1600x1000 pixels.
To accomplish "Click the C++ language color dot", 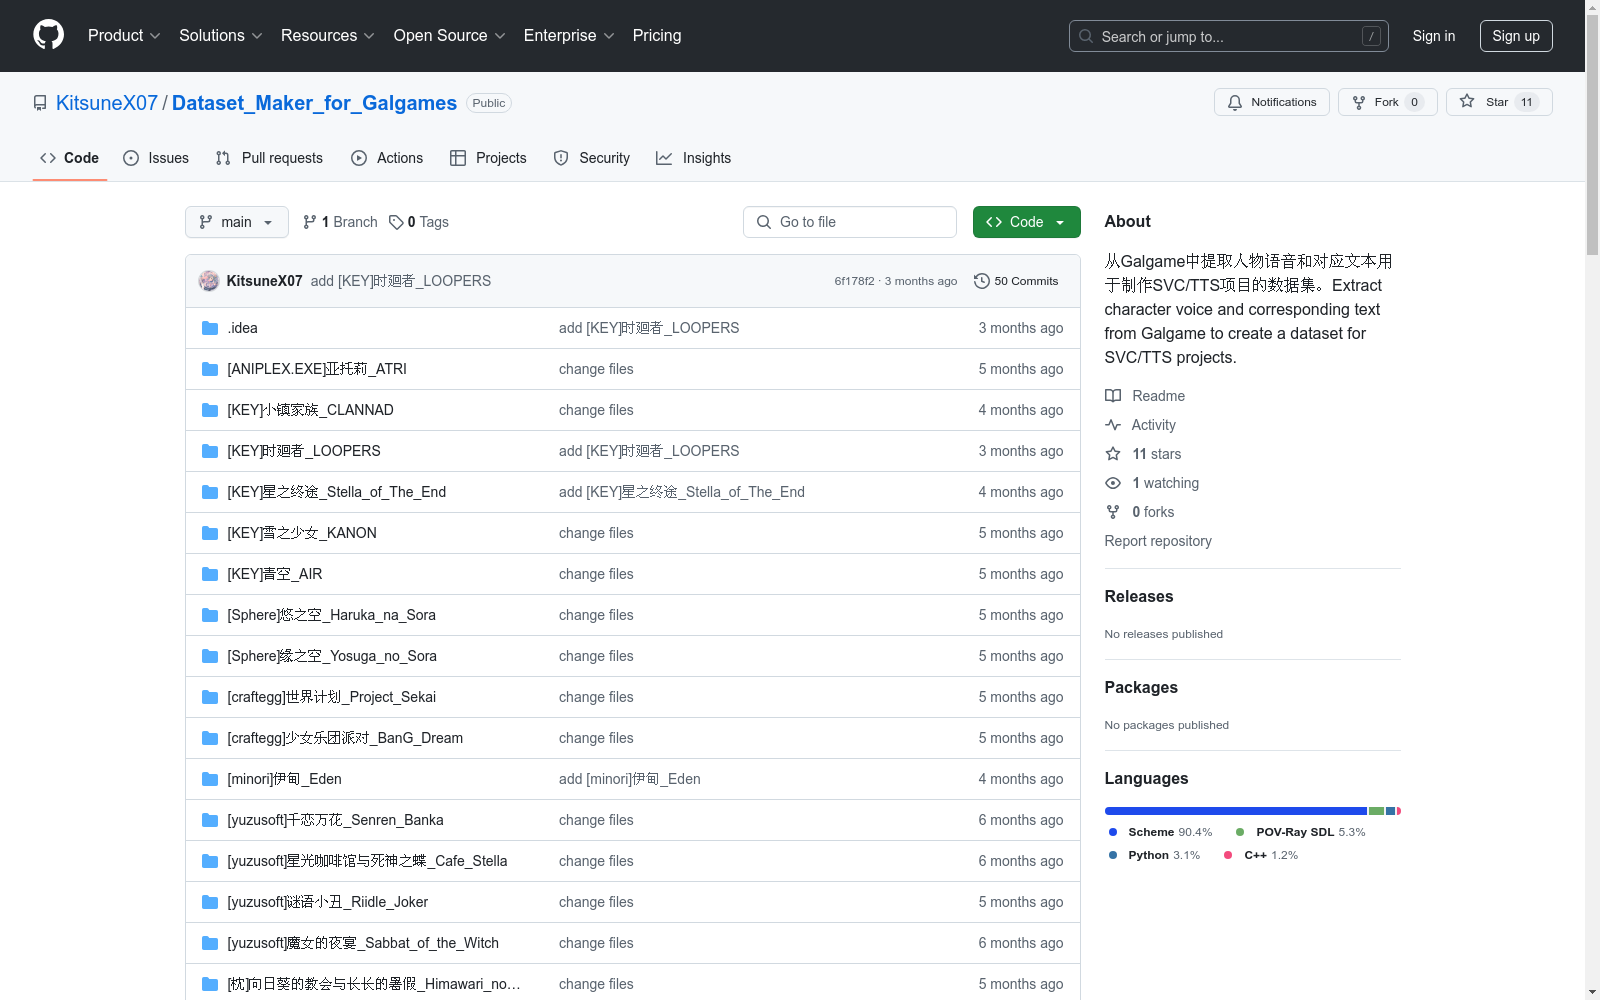I will point(1228,855).
